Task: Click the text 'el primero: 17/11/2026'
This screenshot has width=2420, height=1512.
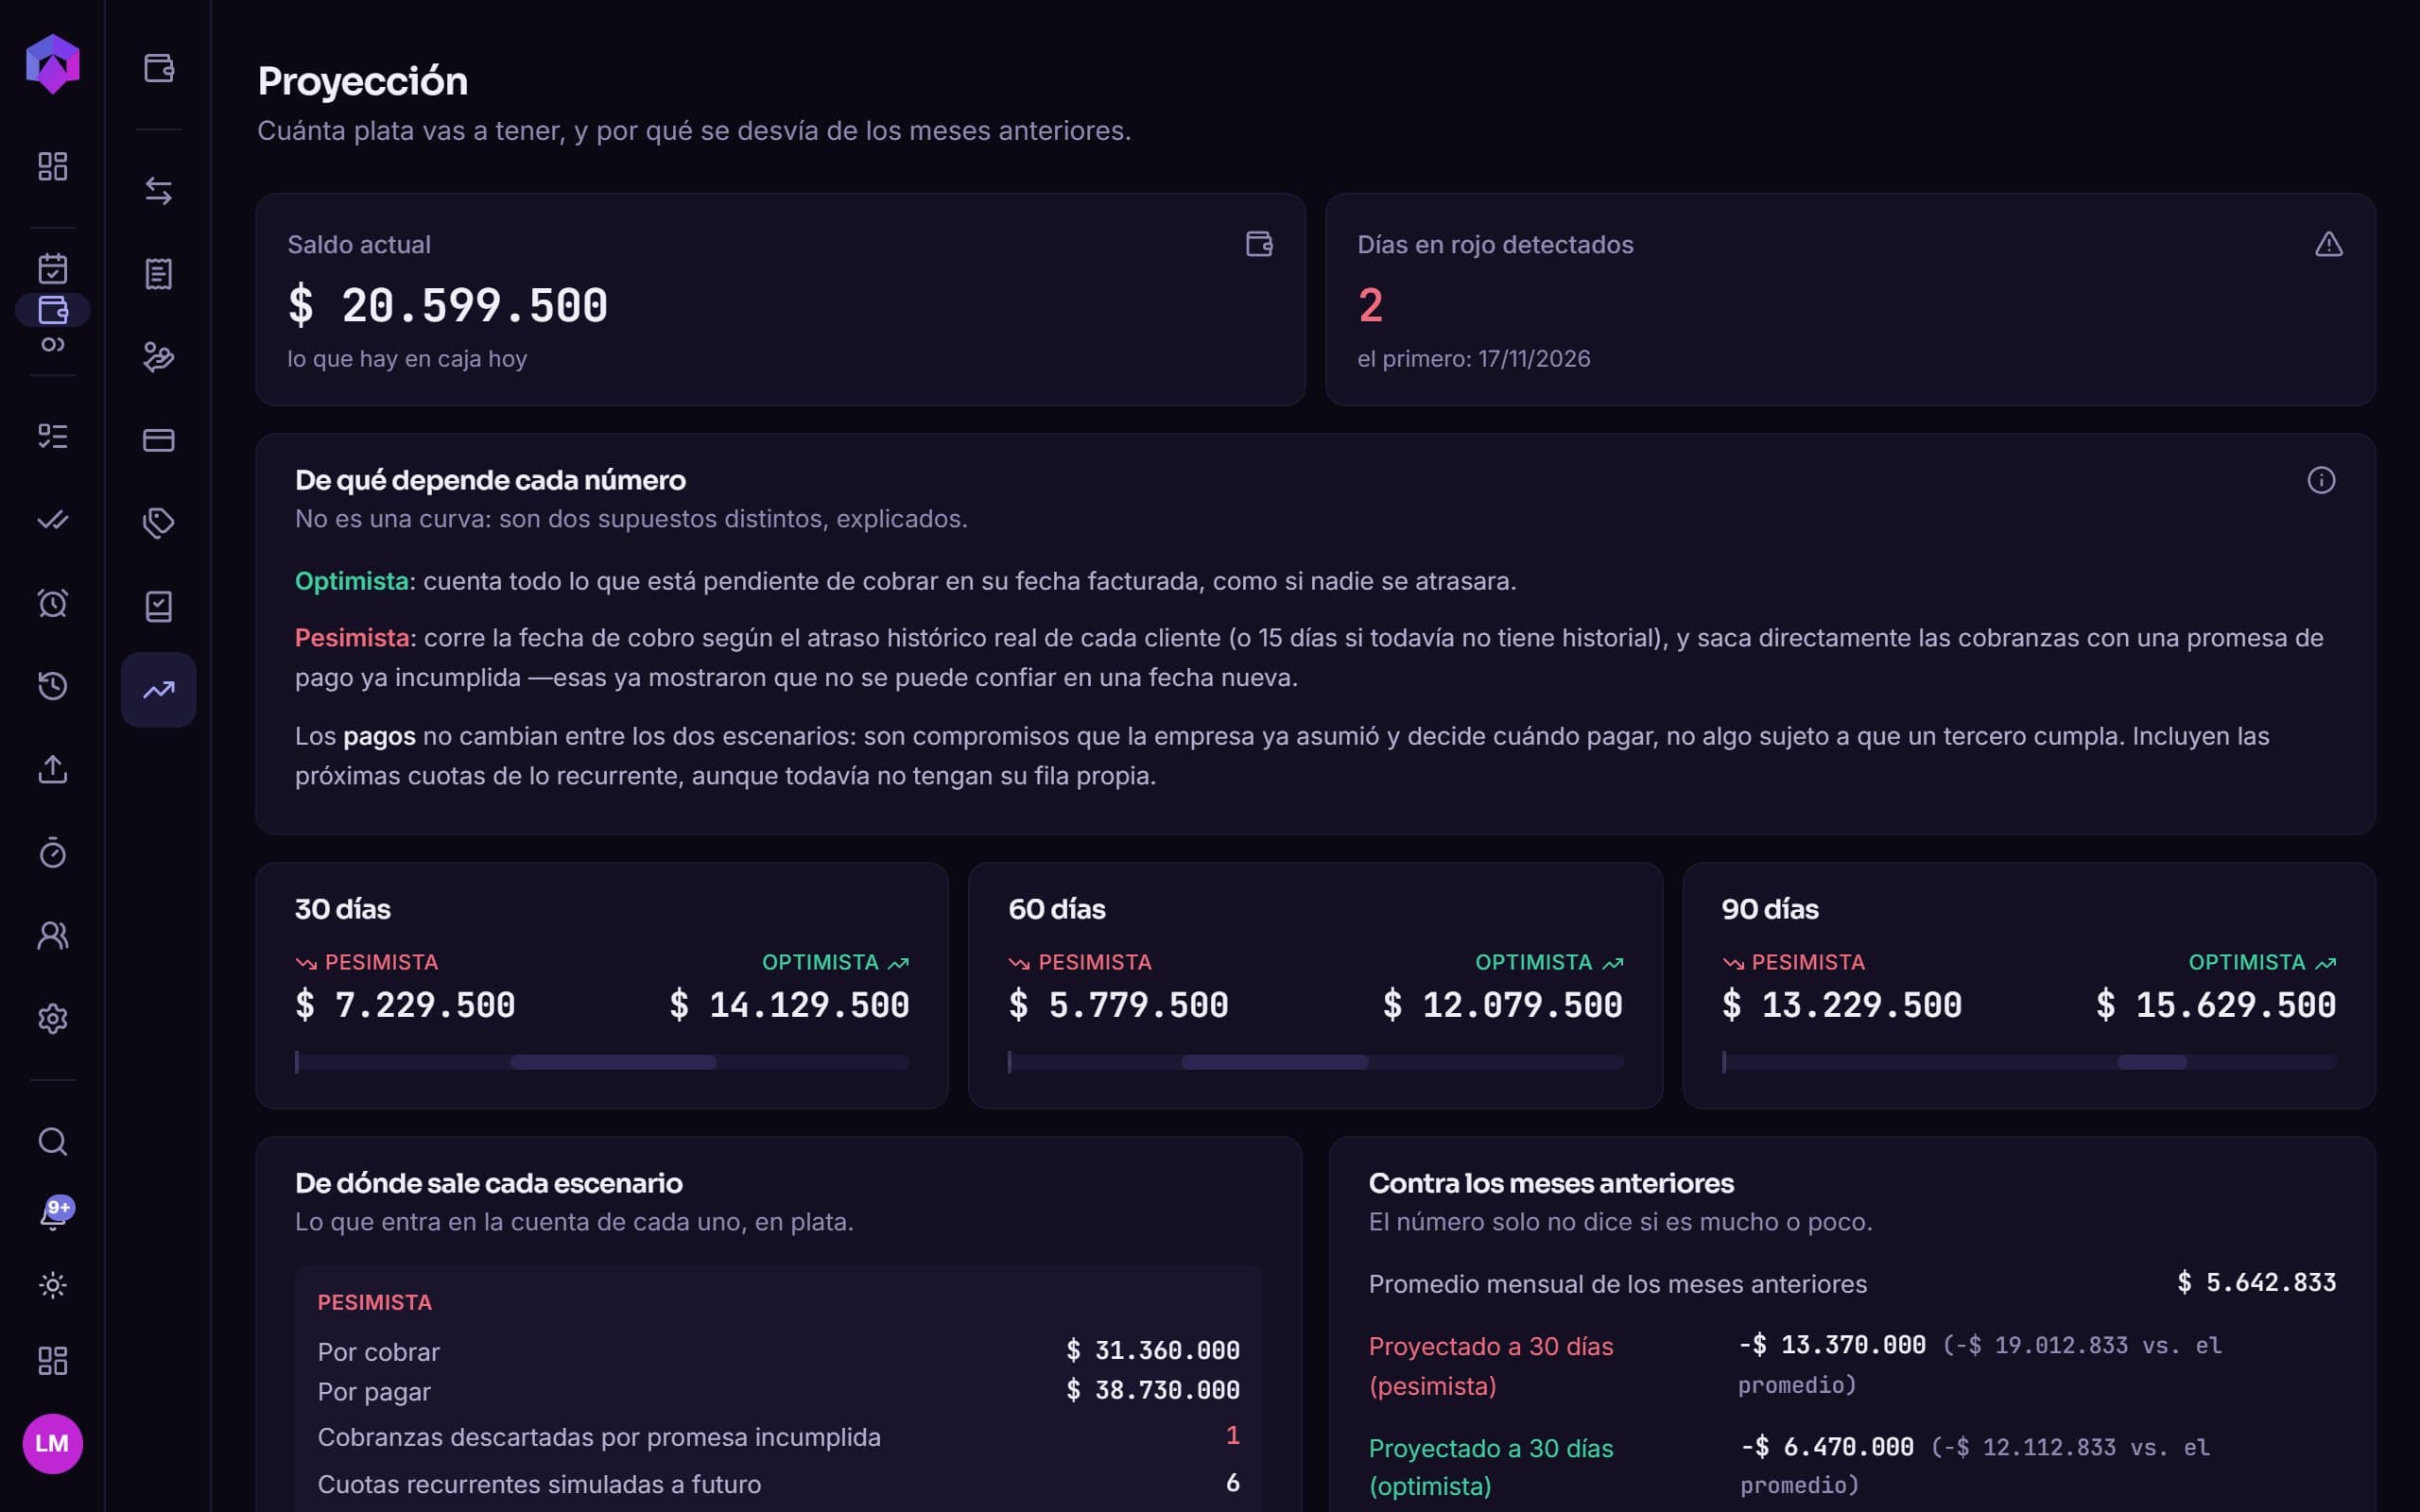Action: pyautogui.click(x=1473, y=359)
